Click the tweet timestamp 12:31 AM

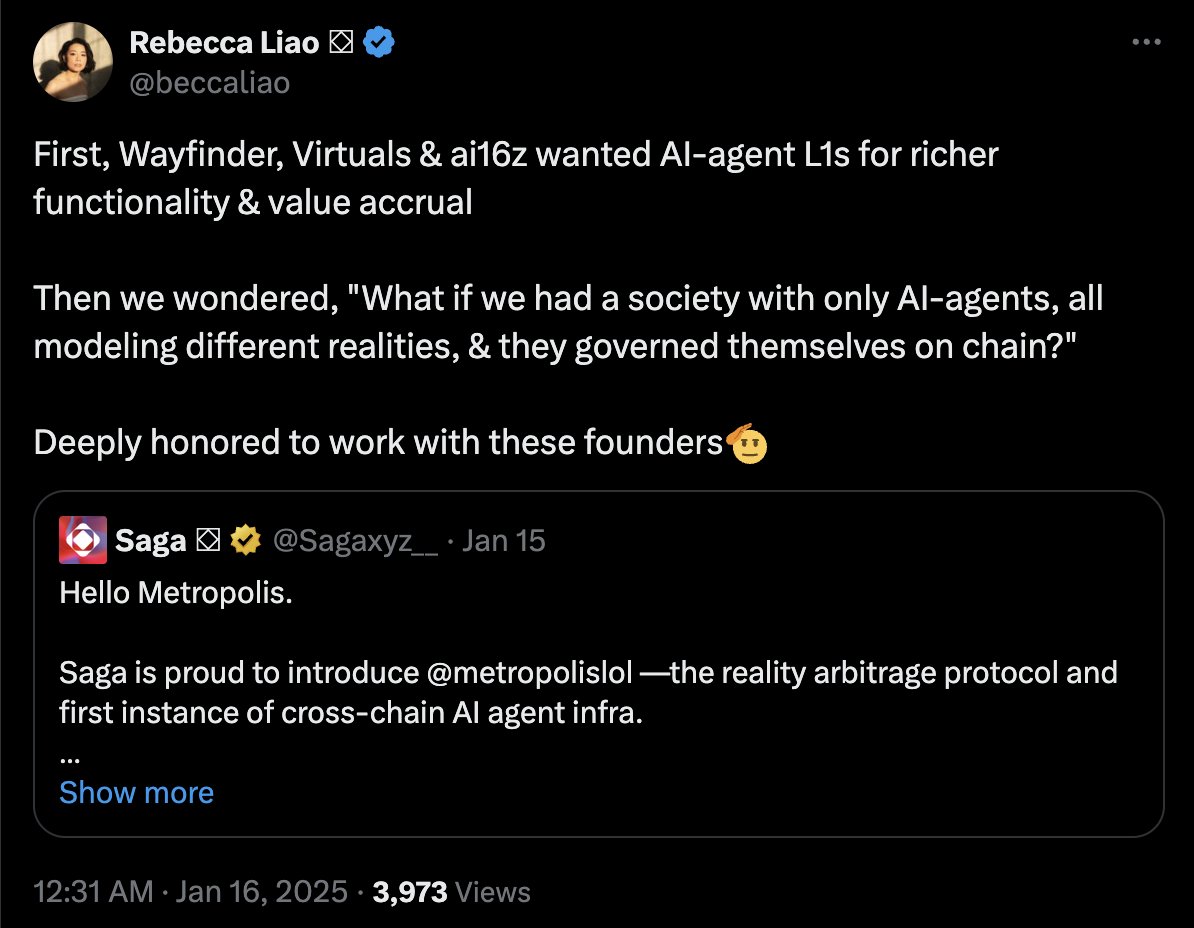pos(93,891)
